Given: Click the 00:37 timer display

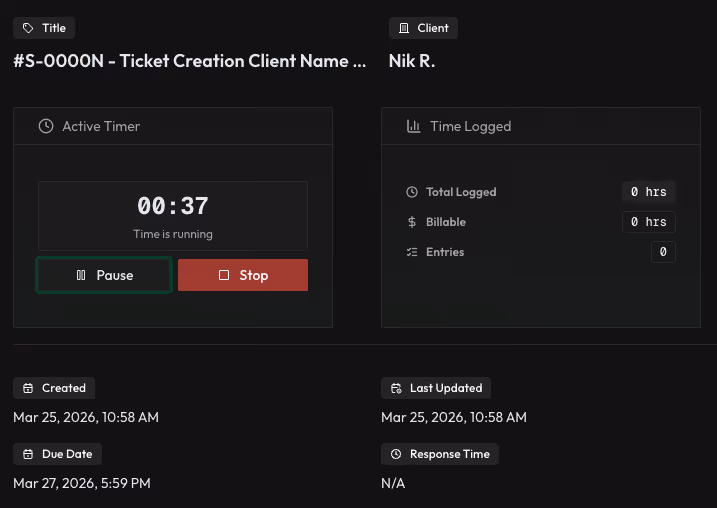Looking at the screenshot, I should point(173,205).
